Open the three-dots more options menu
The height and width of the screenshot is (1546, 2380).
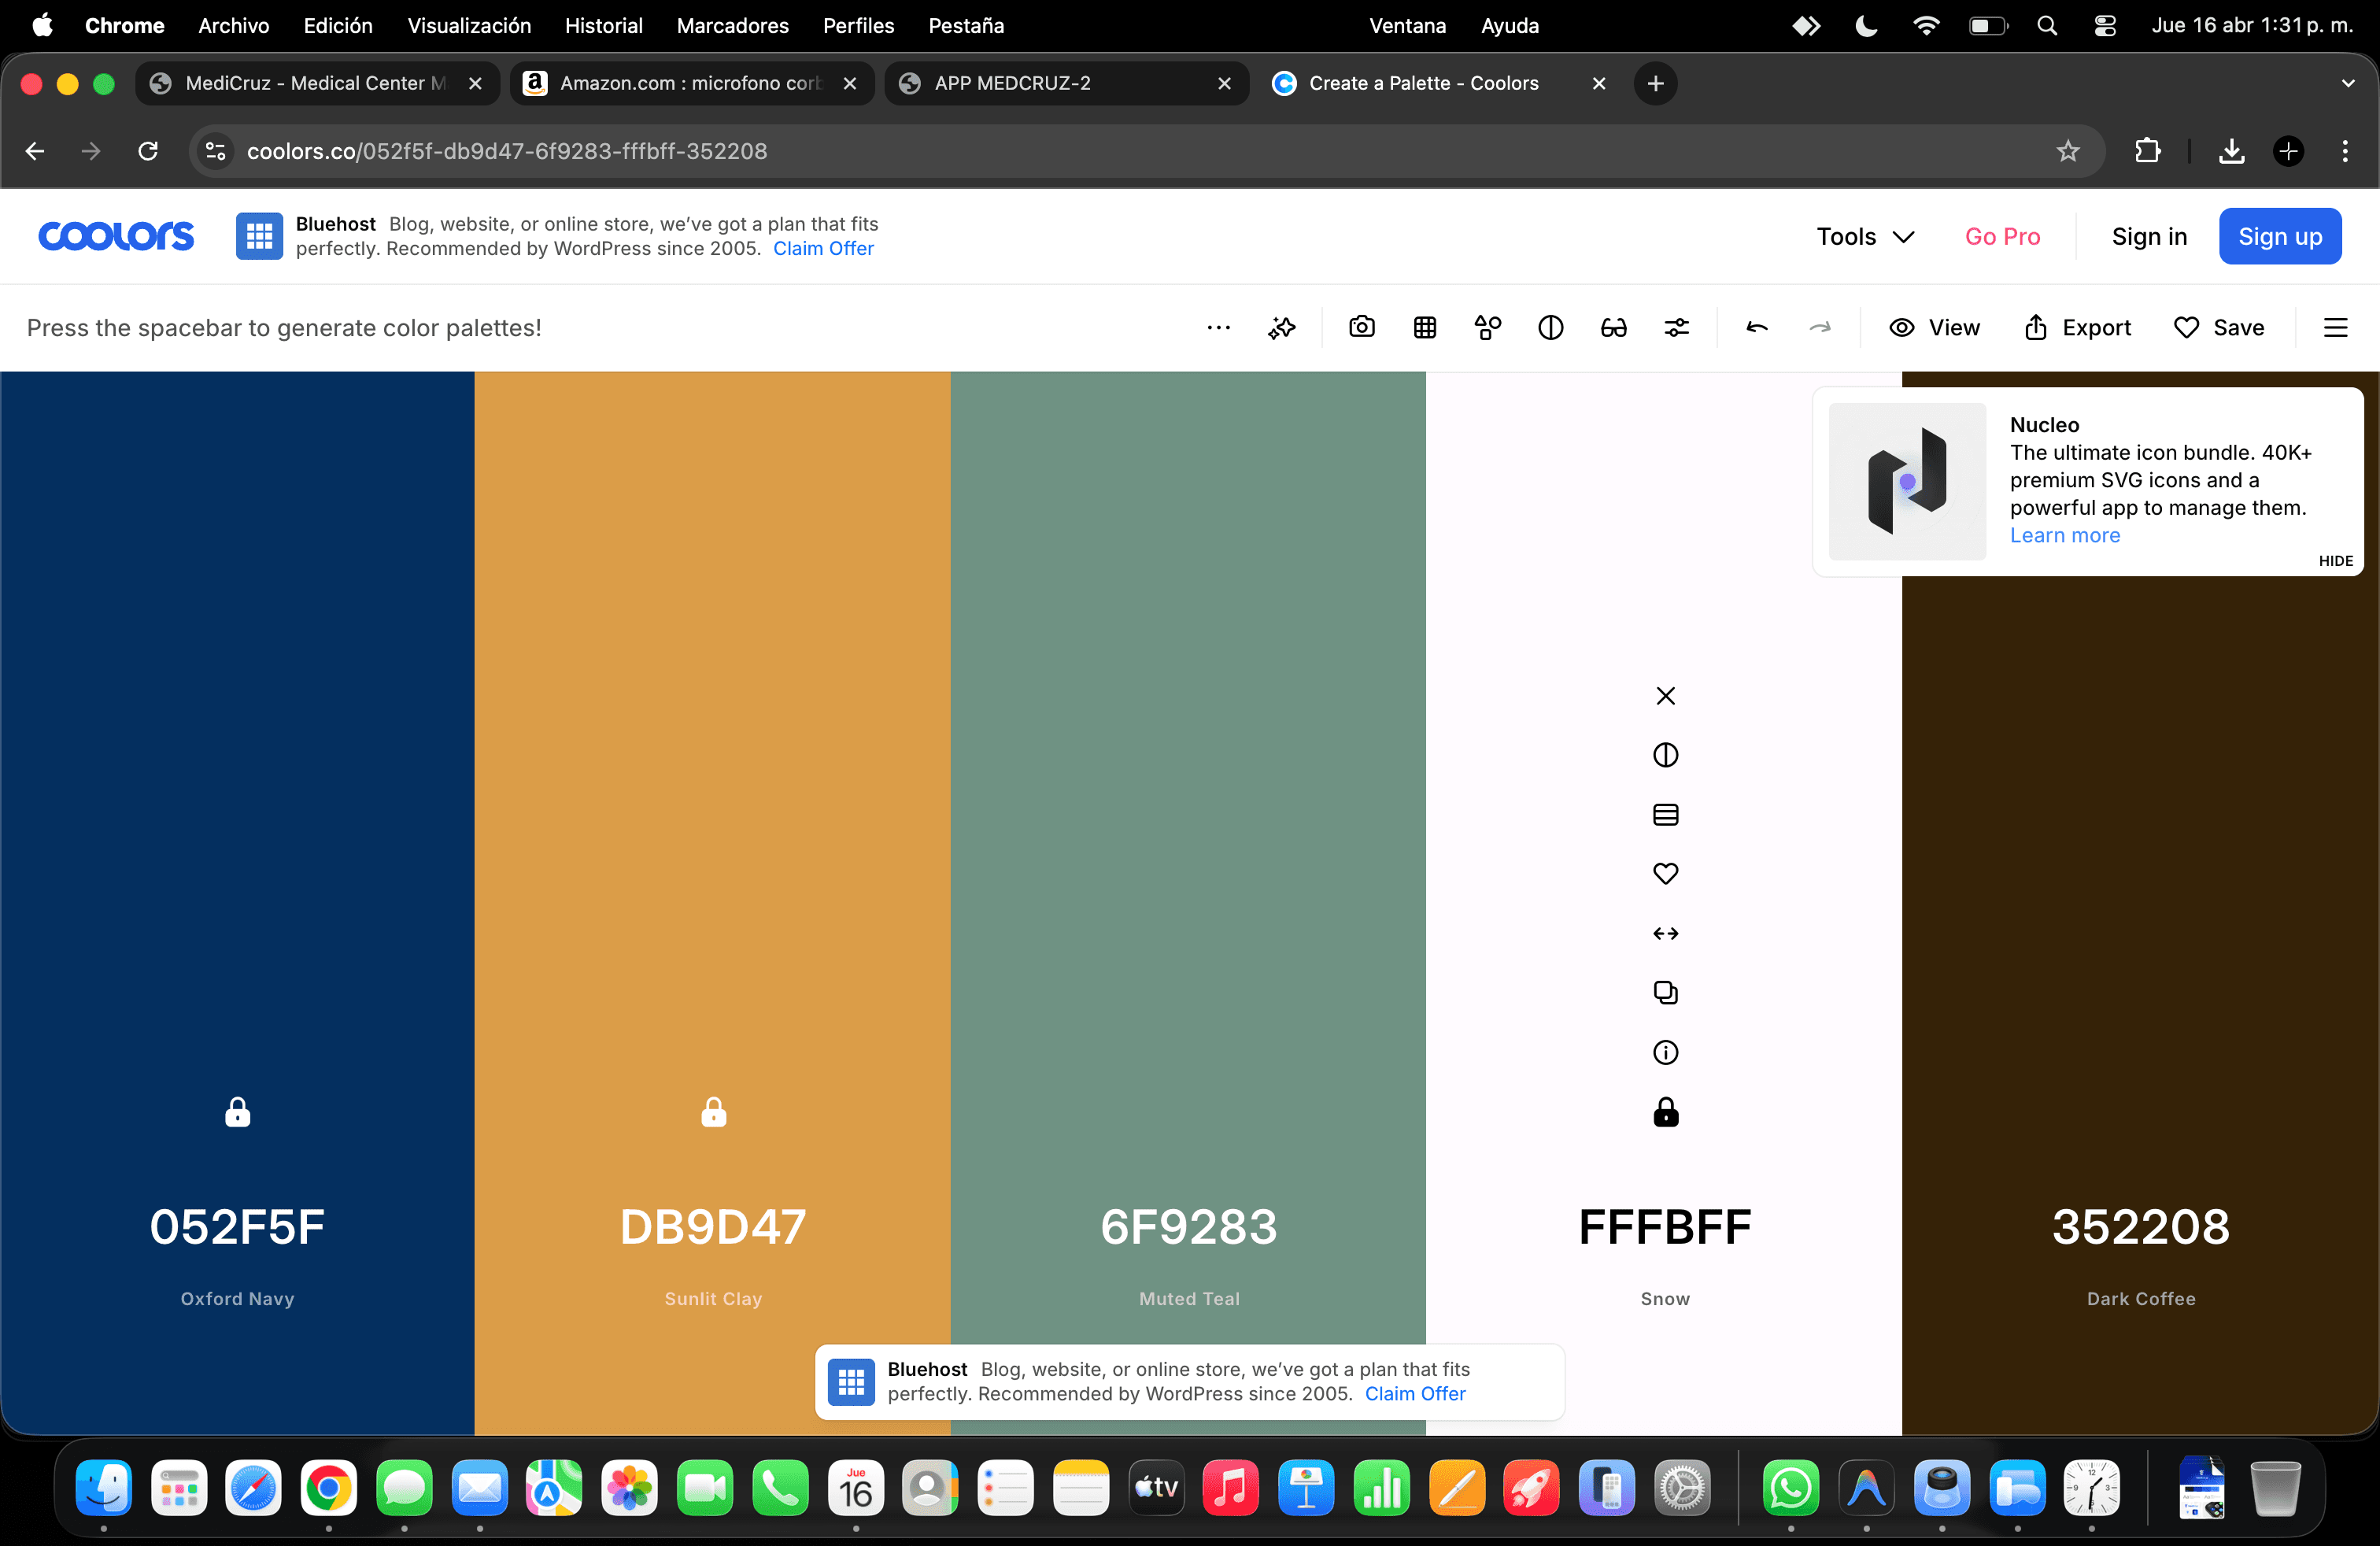[x=1218, y=327]
